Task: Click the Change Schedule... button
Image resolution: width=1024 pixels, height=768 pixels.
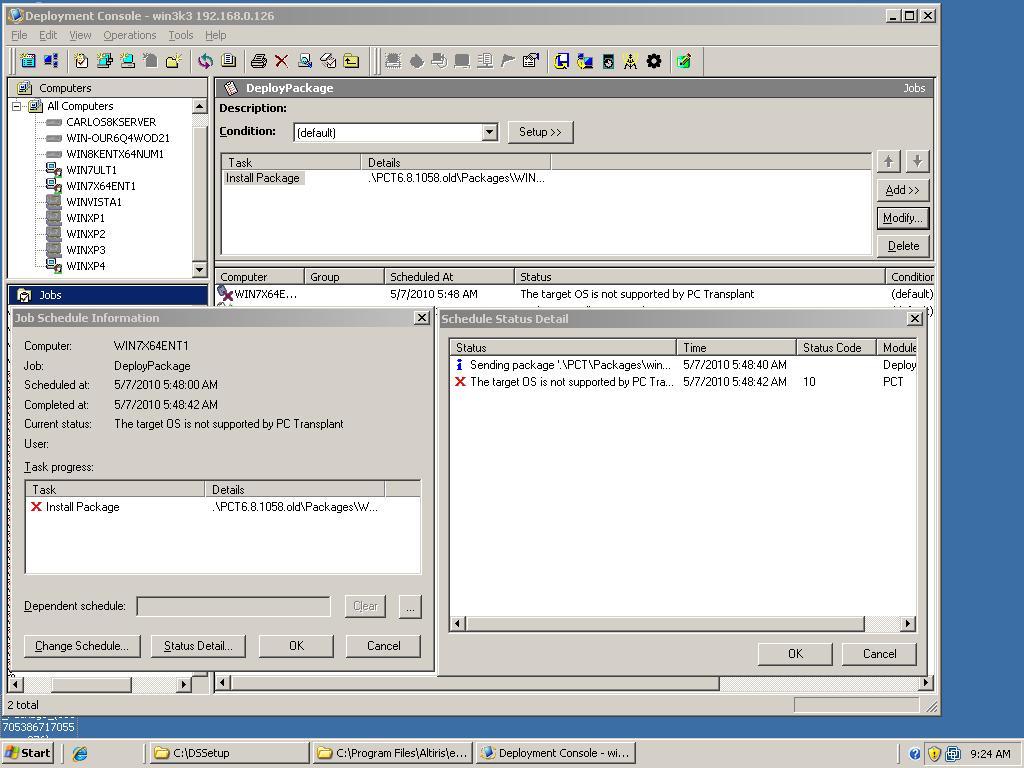Action: pyautogui.click(x=82, y=646)
